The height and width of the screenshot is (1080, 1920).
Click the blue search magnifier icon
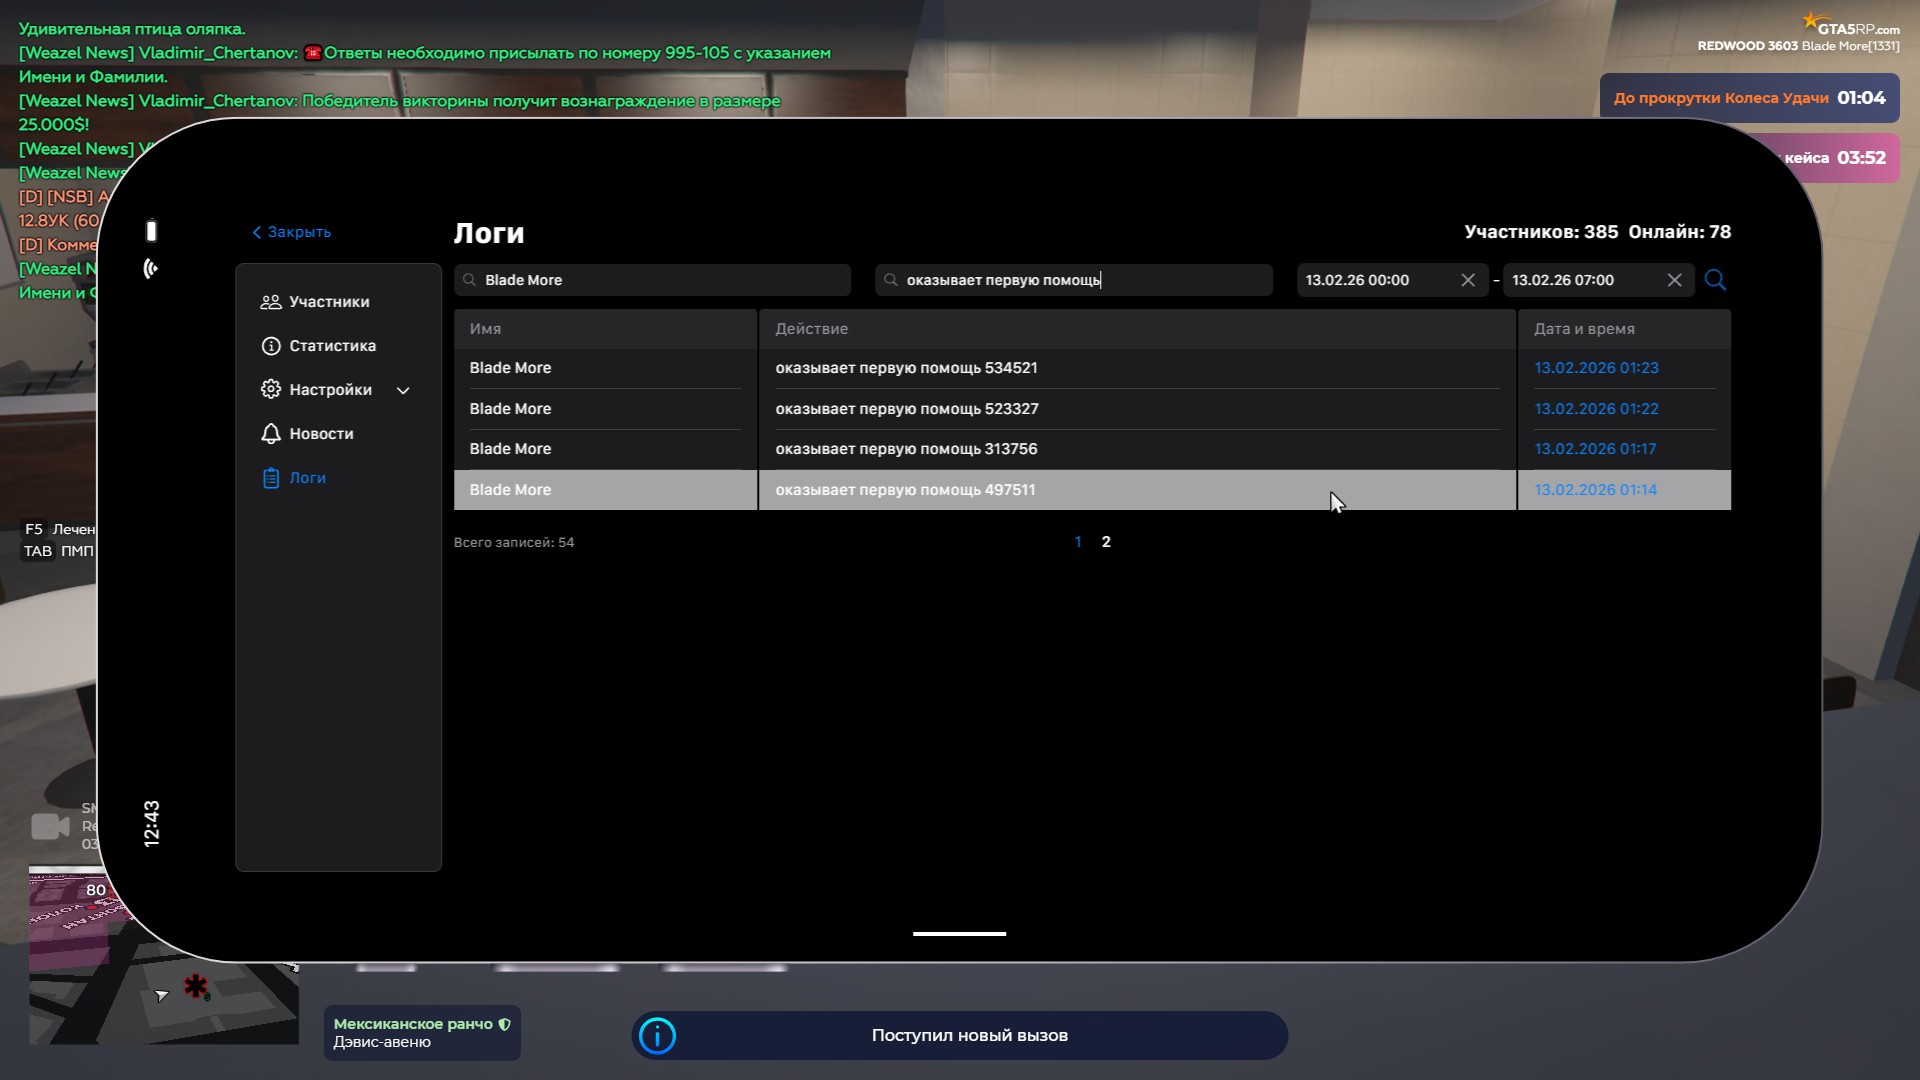tap(1715, 280)
